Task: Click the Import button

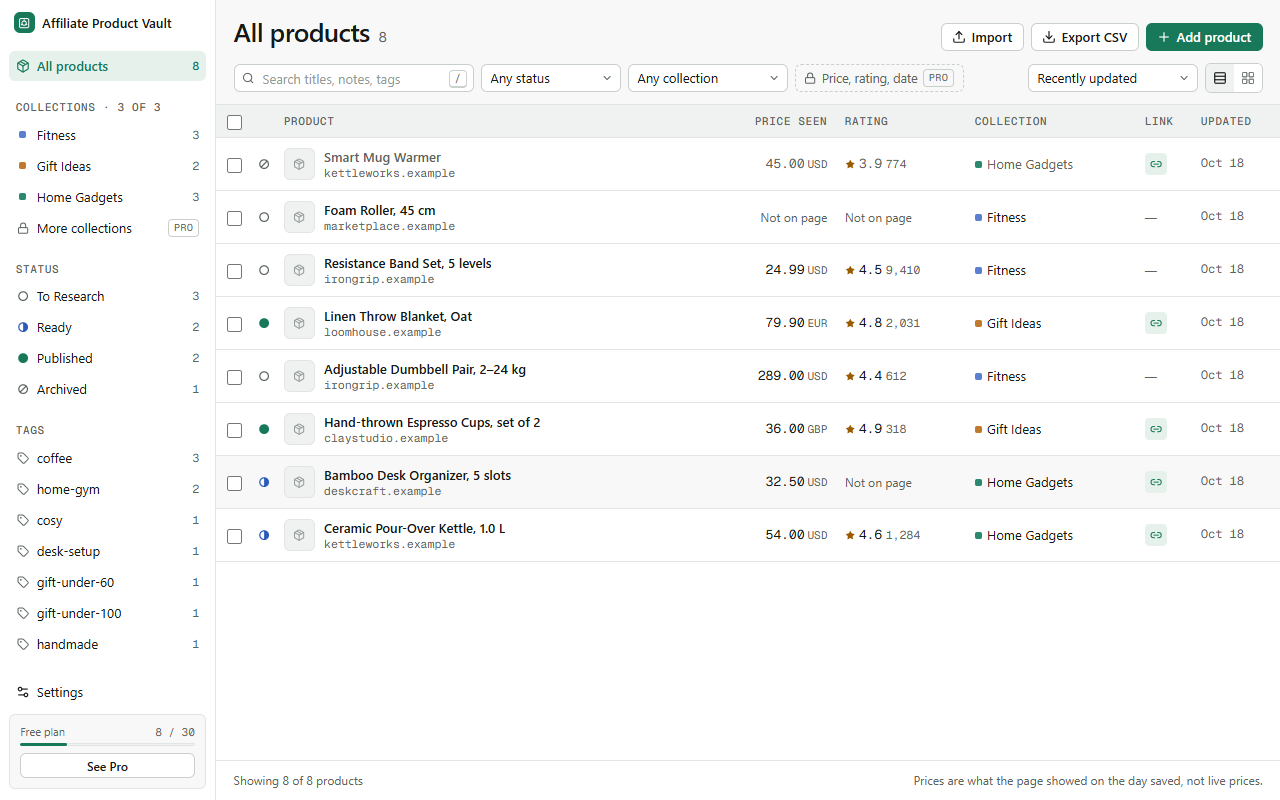Action: (982, 37)
